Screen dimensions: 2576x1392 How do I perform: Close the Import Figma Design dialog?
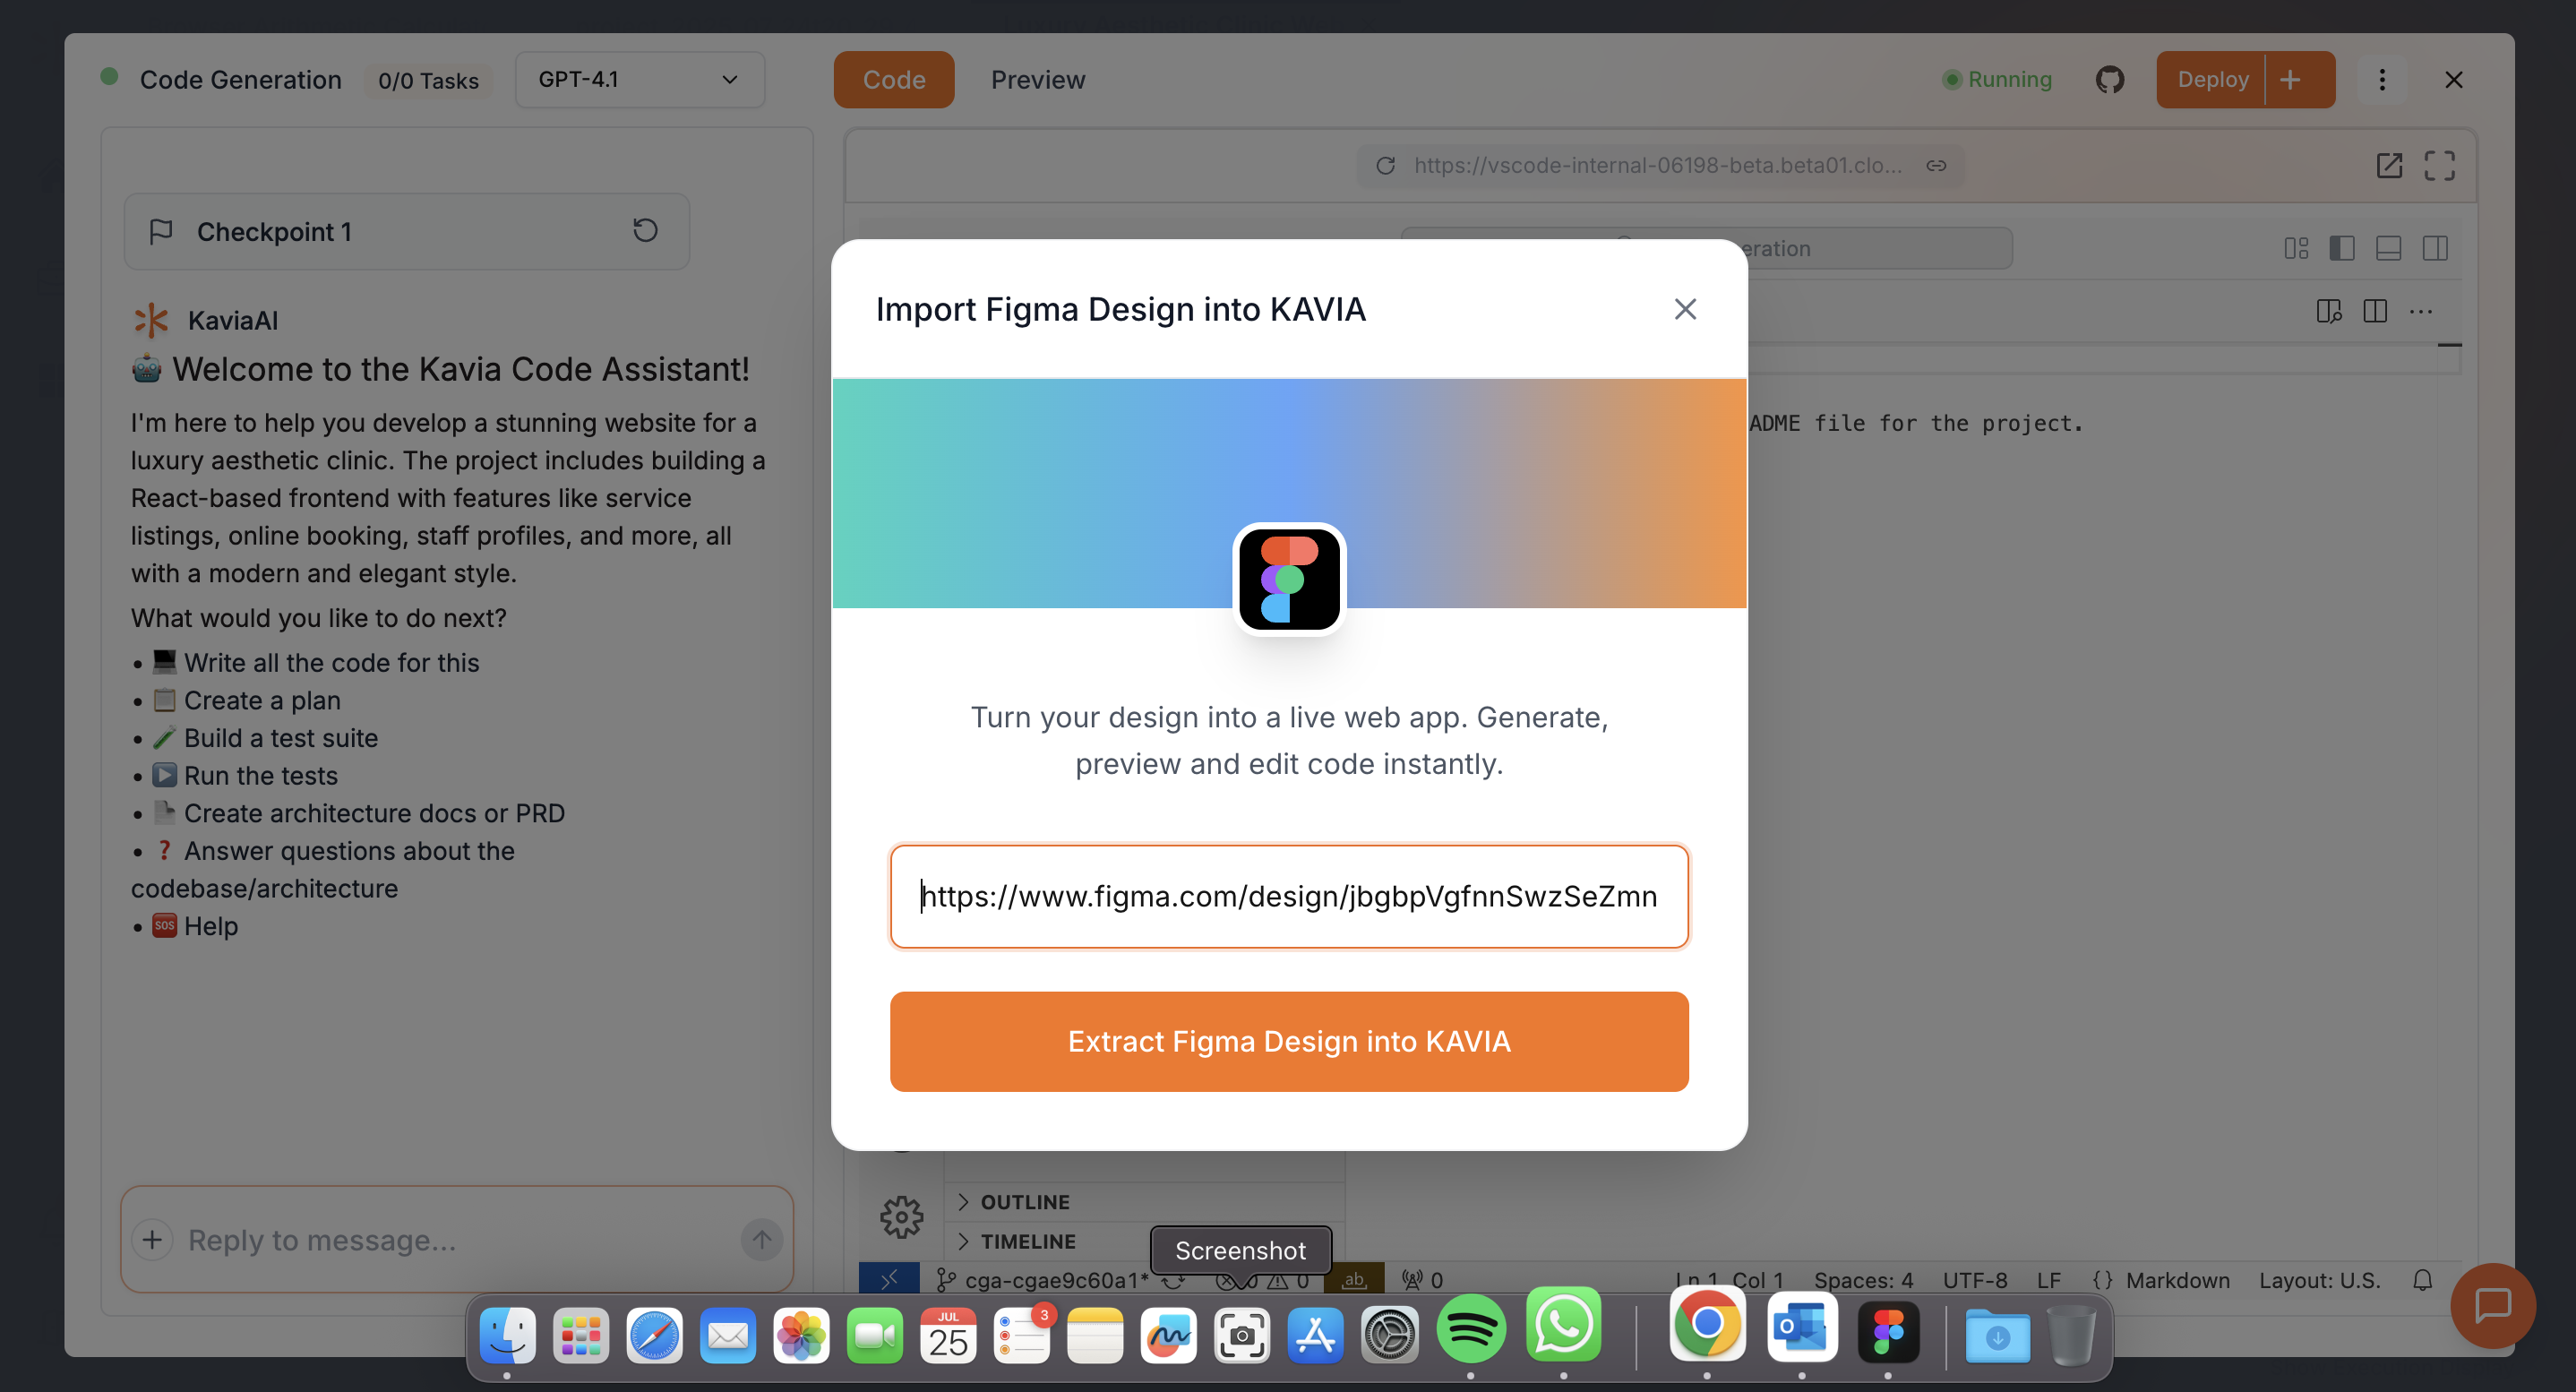pyautogui.click(x=1685, y=309)
